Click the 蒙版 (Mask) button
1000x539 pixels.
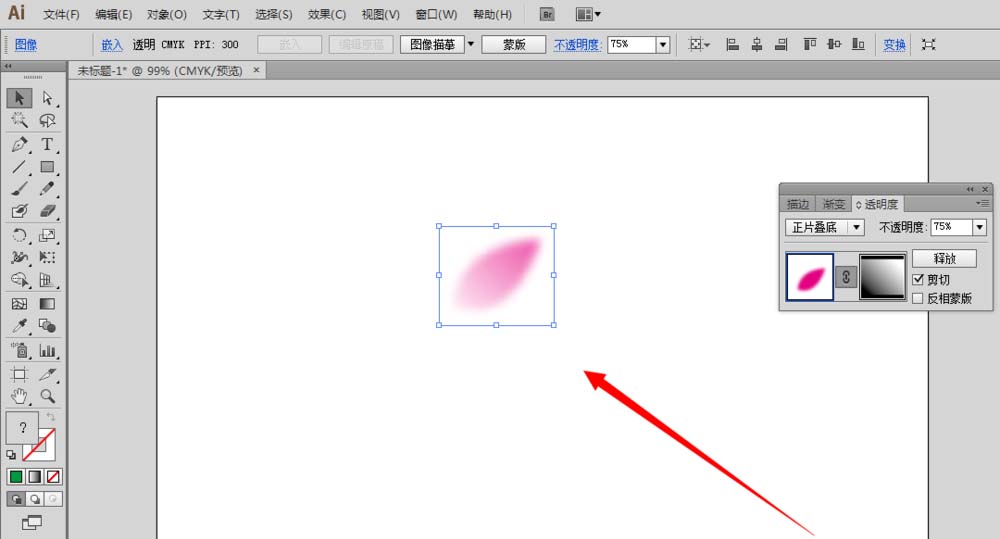tap(514, 45)
